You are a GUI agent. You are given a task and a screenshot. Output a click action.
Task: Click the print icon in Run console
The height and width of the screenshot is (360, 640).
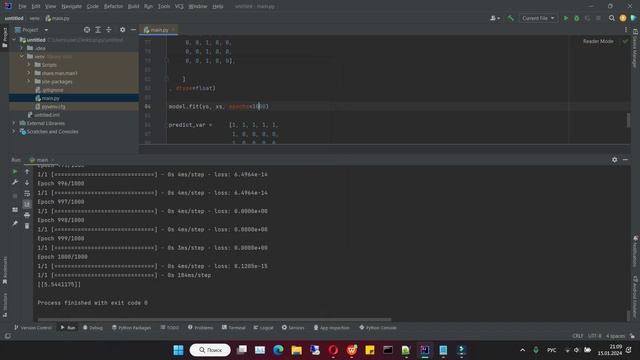(27, 215)
